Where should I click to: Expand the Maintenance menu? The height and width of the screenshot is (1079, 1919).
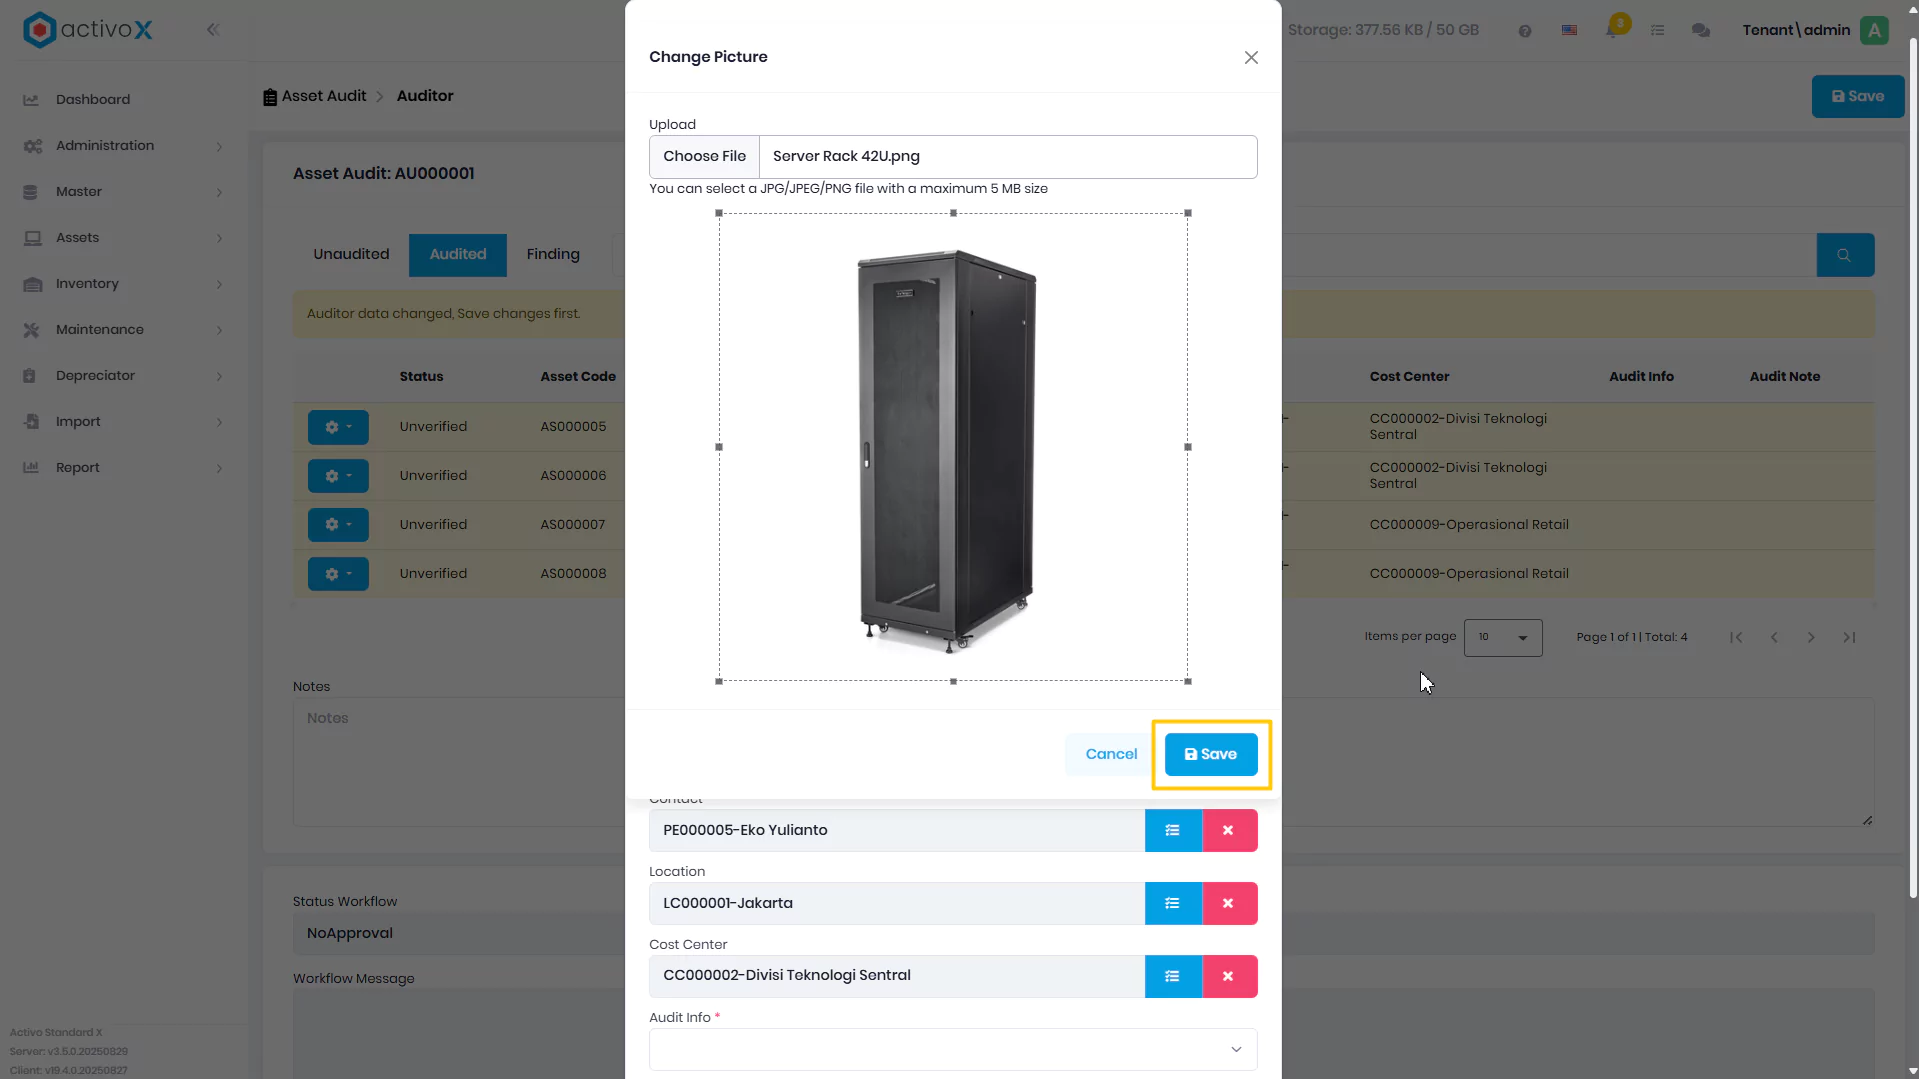123,330
